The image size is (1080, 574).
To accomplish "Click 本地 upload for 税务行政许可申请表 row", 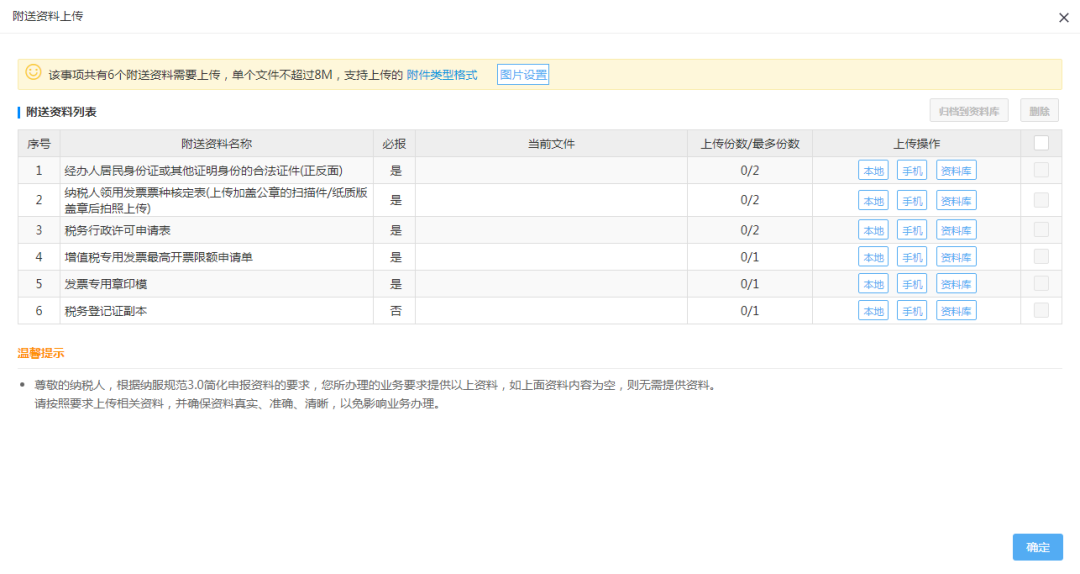I will 873,230.
